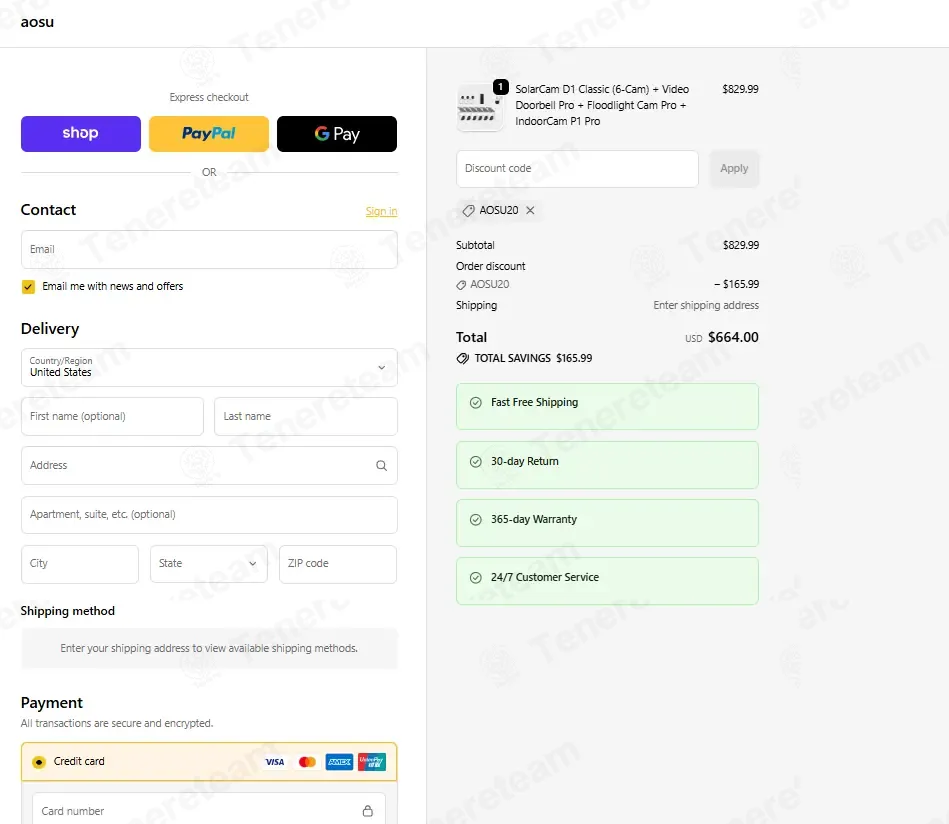Viewport: 949px width, 824px height.
Task: Focus the Email input field
Action: tap(209, 249)
